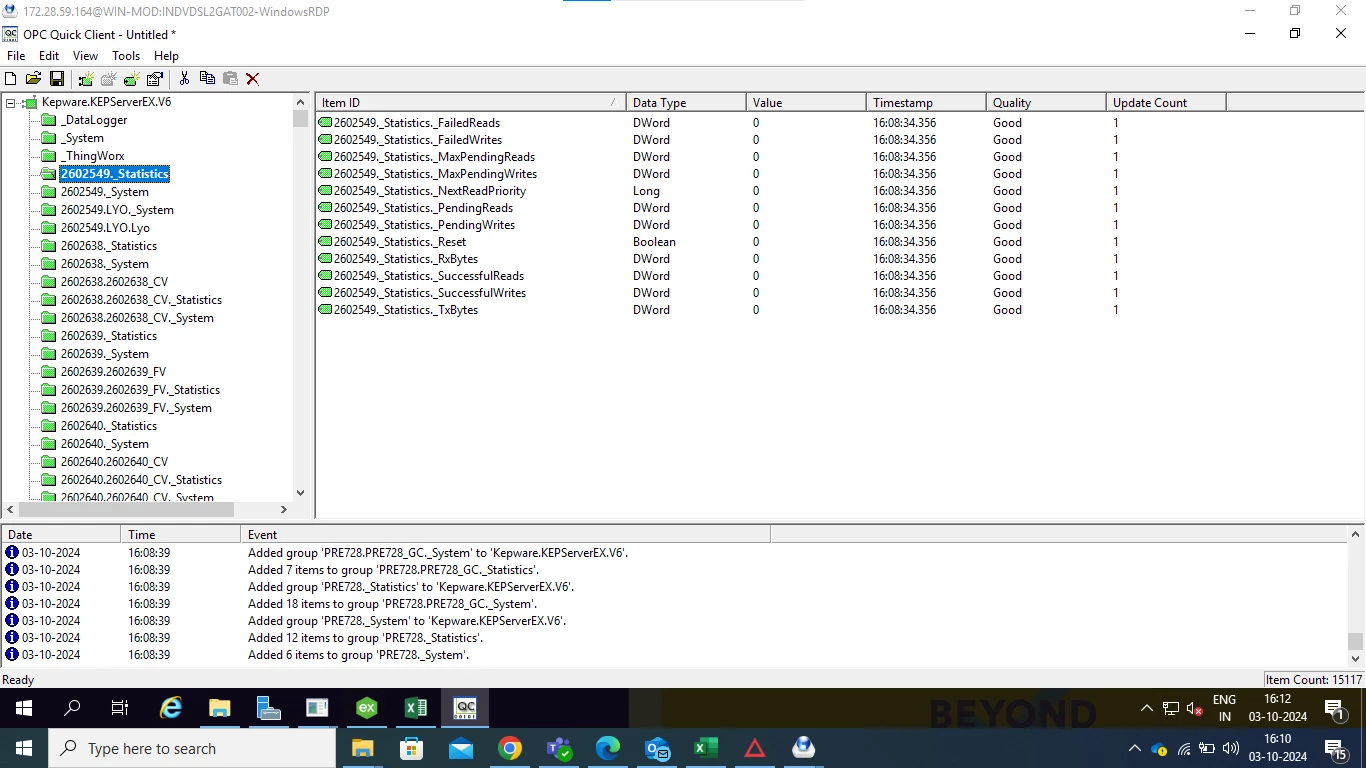Show hidden icons in the remote system tray
This screenshot has height=768, width=1366.
[1146, 708]
